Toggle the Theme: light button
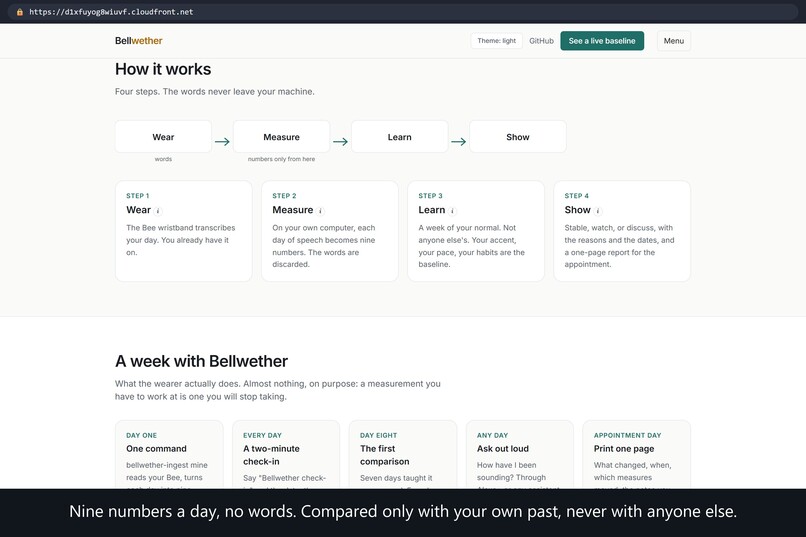Screen dimensions: 806x537 tap(497, 41)
